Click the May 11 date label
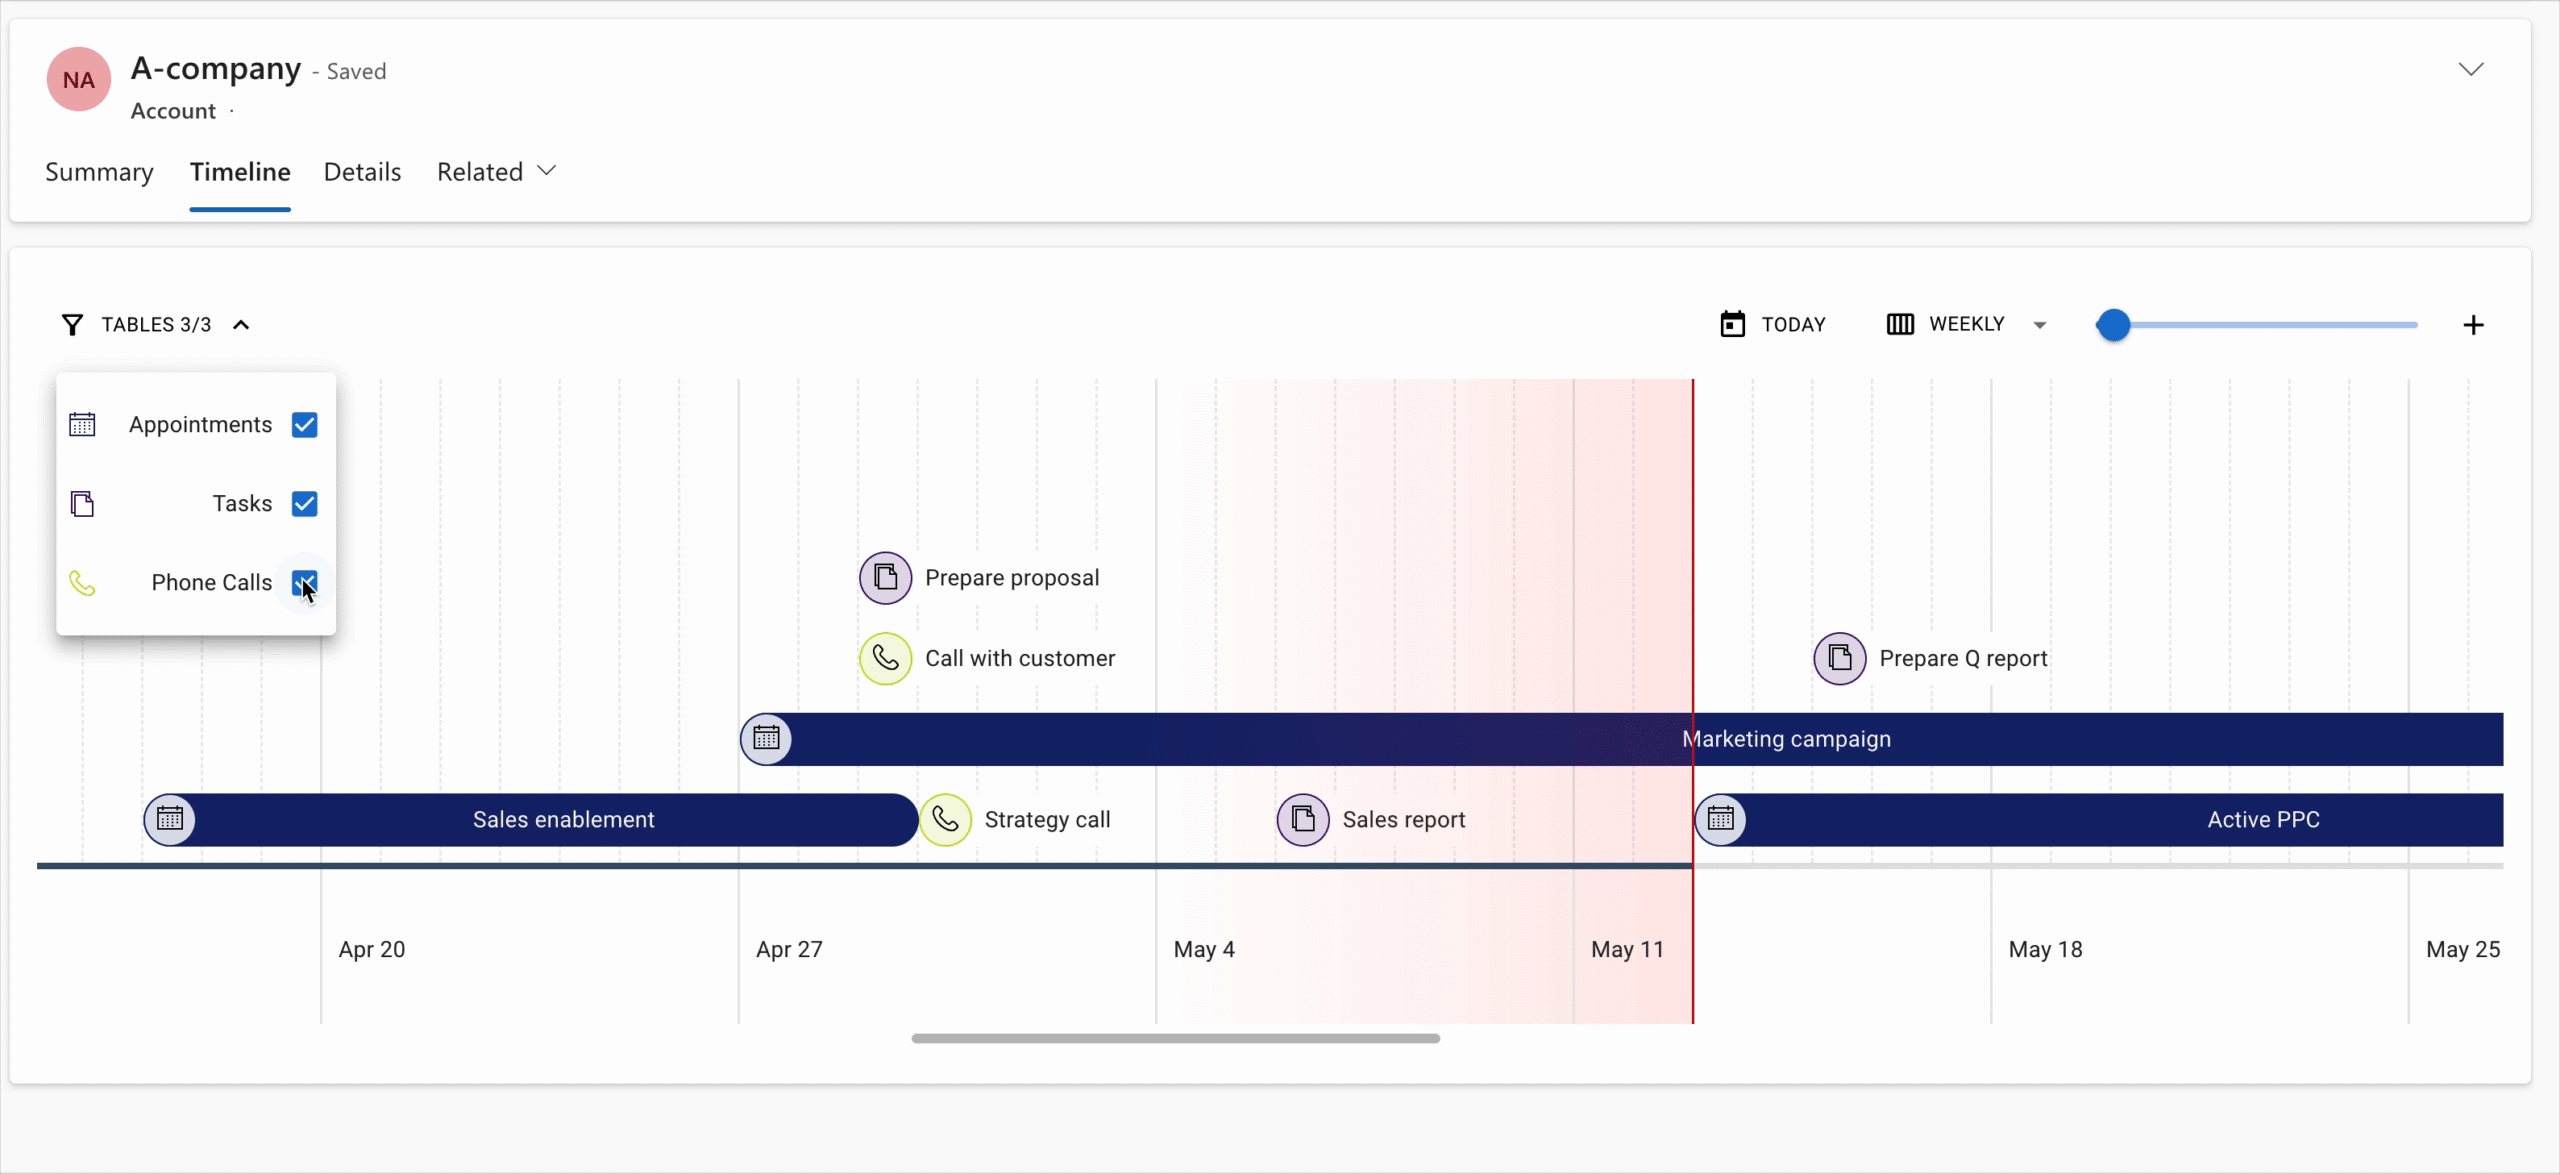Screen dimensions: 2560x1174 pos(1627,949)
